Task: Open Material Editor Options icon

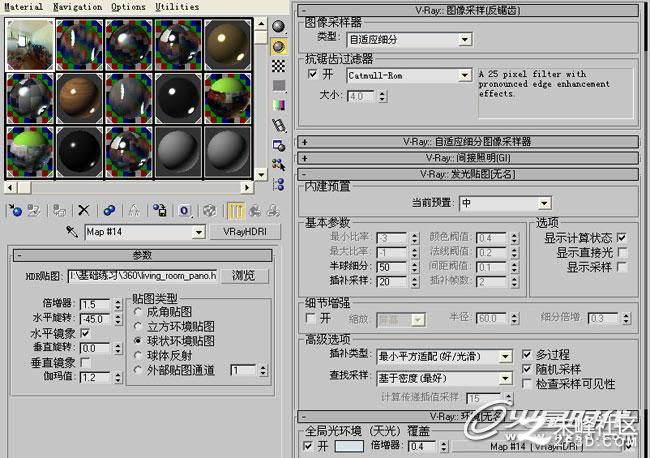Action: [278, 145]
